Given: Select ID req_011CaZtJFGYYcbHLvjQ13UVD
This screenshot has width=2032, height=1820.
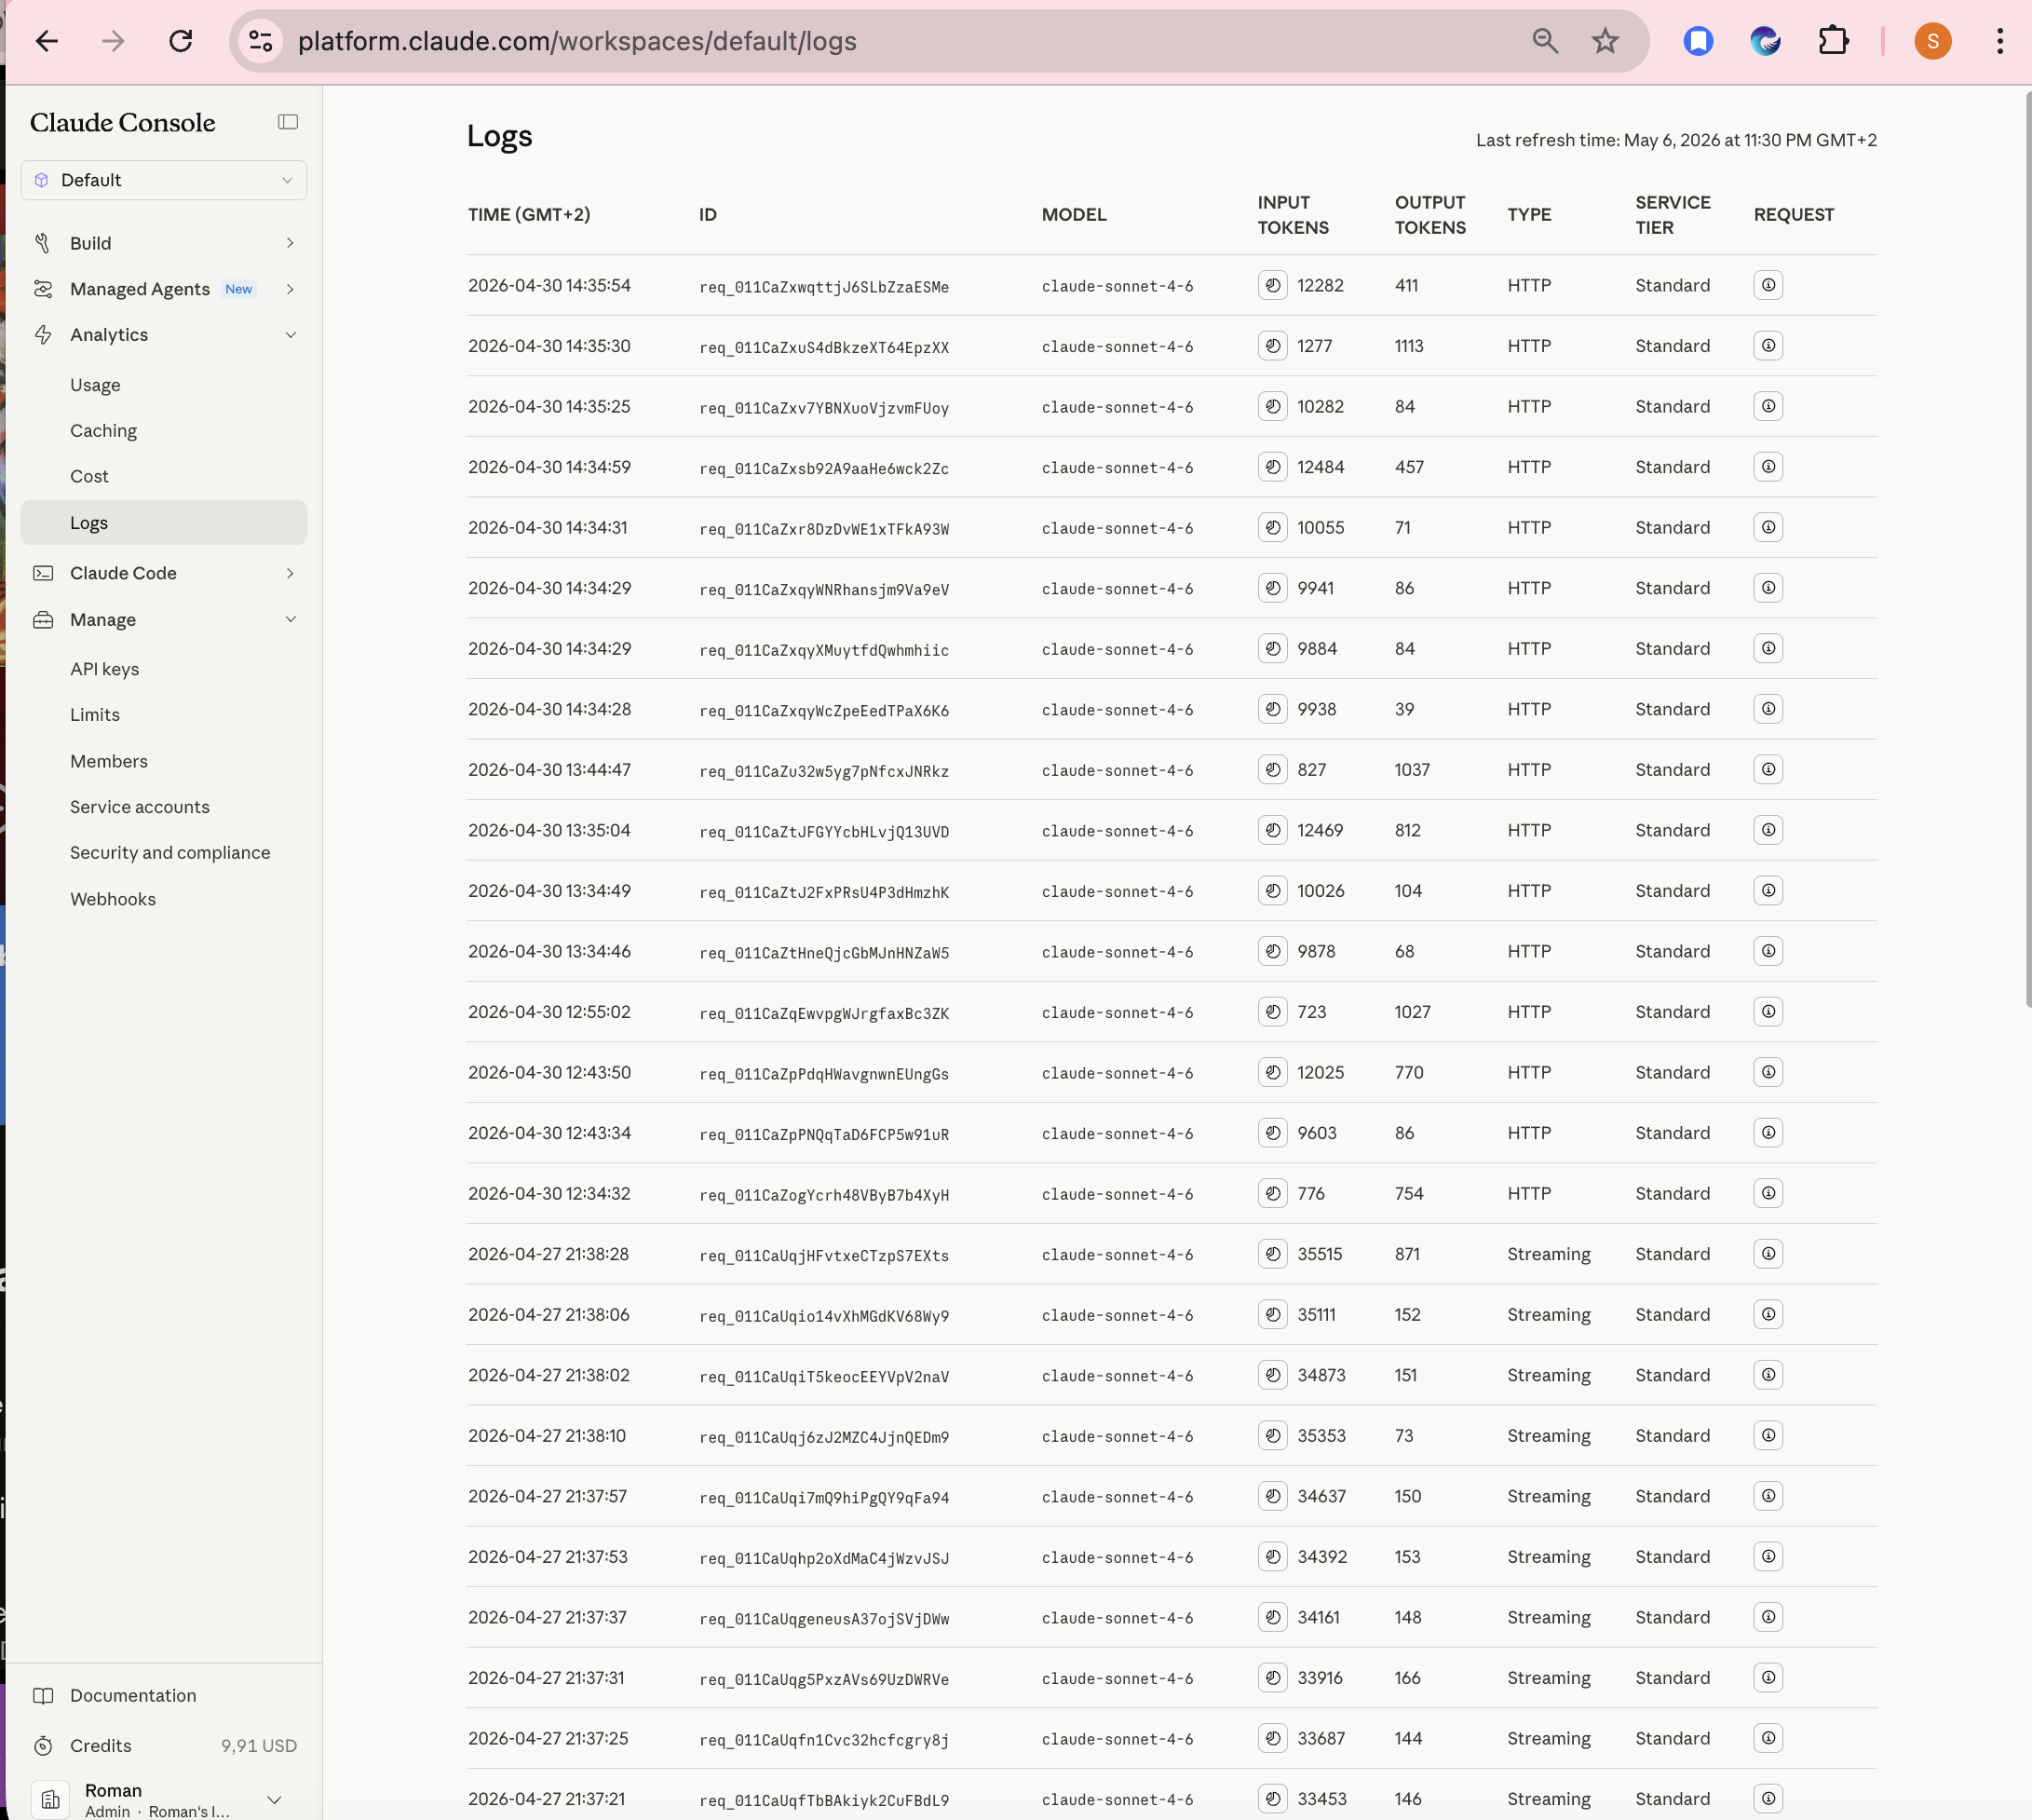Looking at the screenshot, I should tap(824, 831).
